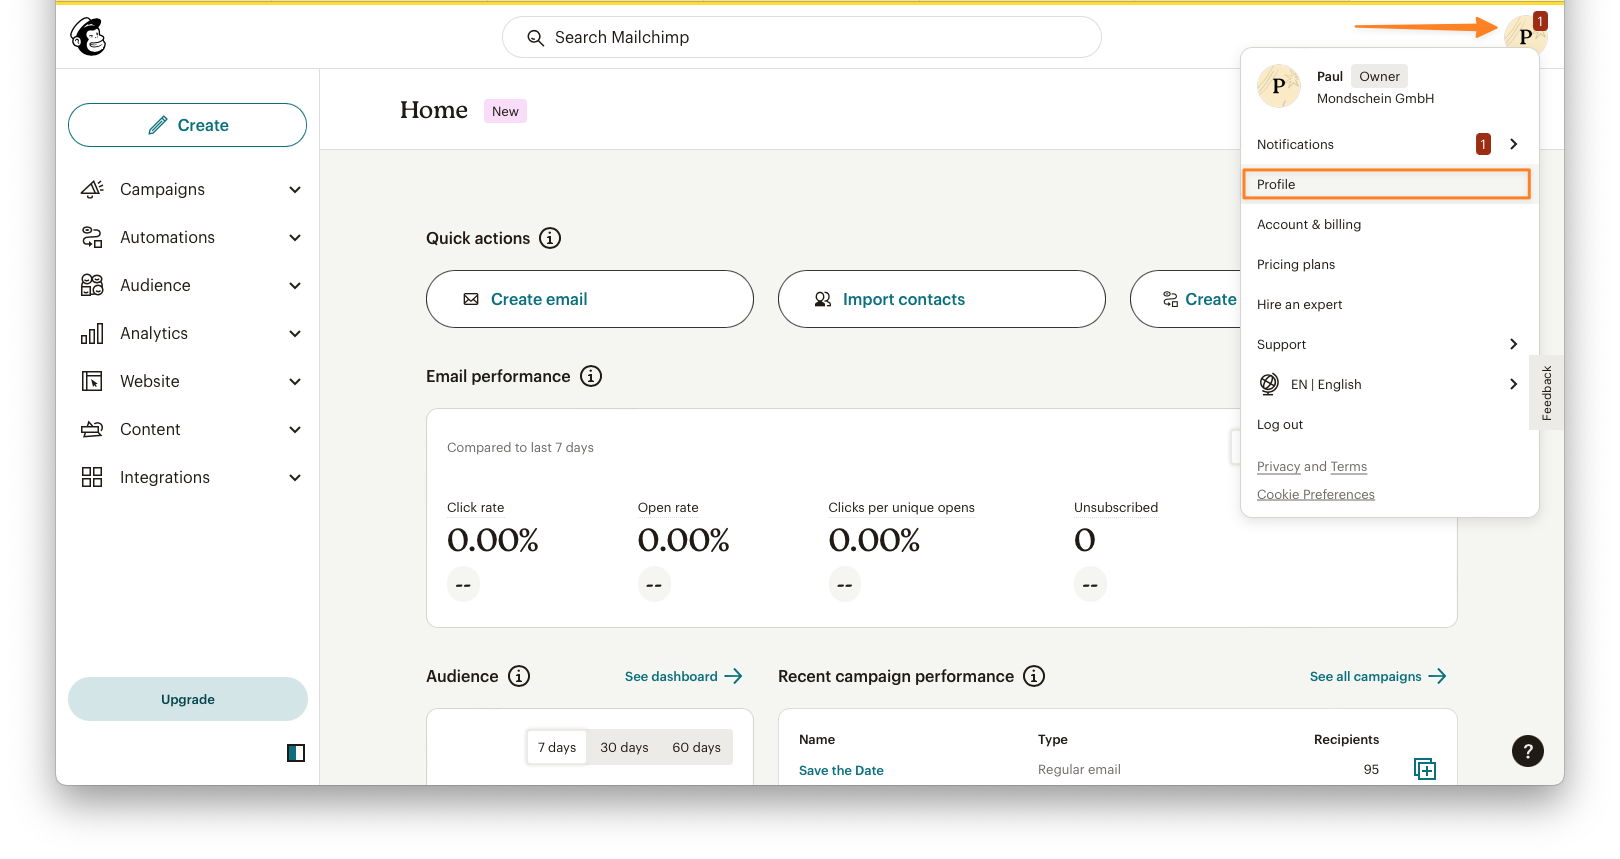Click the Audience people icon
This screenshot has height=859, width=1620.
coord(92,285)
